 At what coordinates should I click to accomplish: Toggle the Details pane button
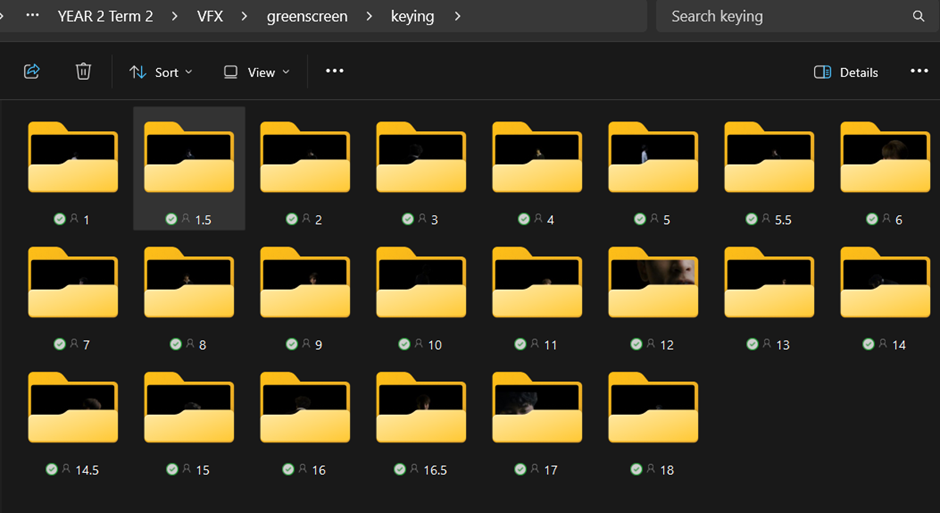[846, 72]
